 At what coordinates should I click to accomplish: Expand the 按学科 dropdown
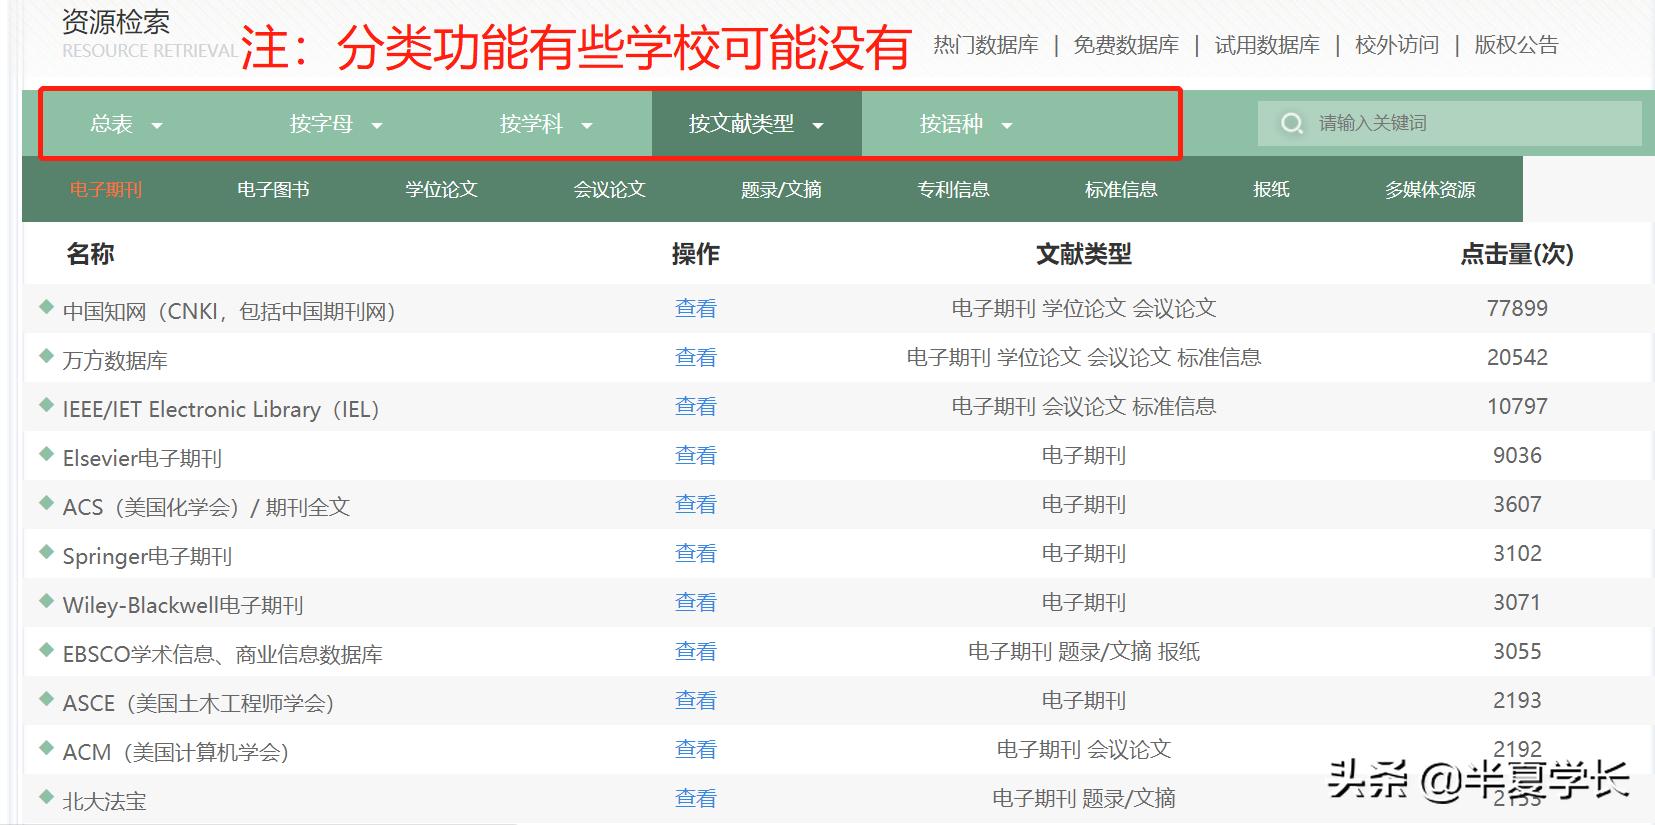click(x=546, y=124)
